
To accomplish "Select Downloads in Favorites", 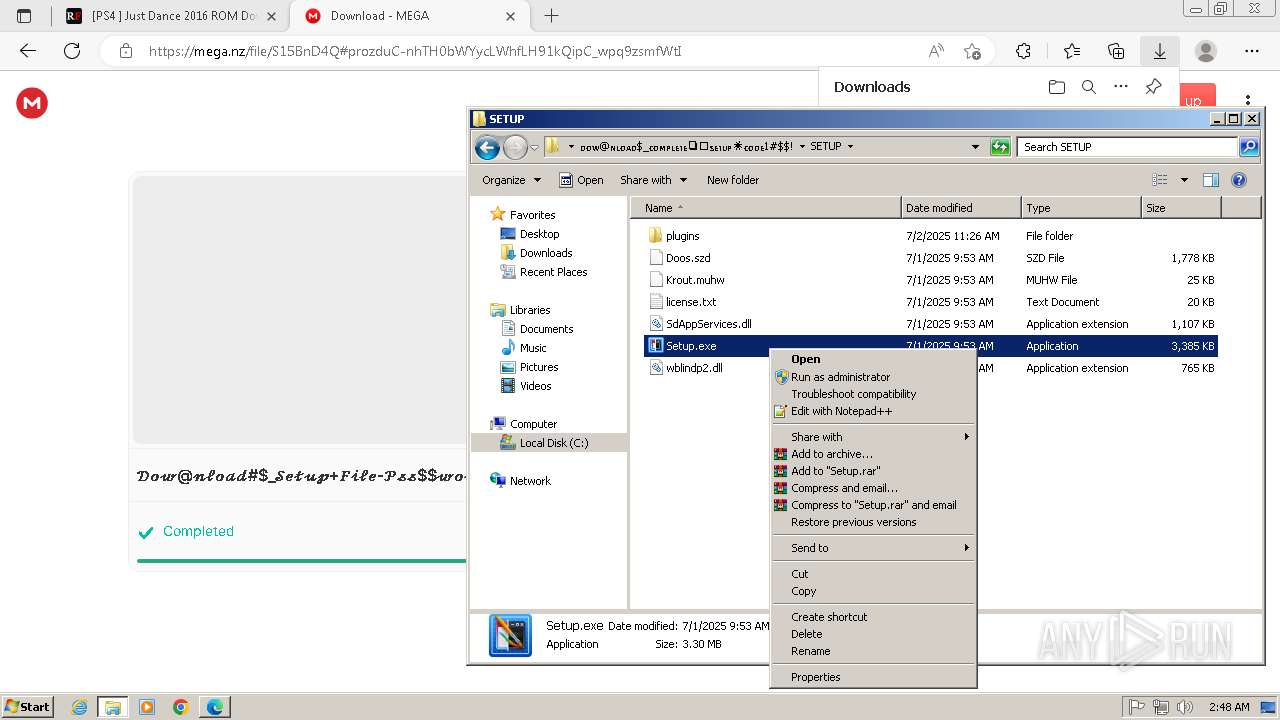I will [x=546, y=253].
